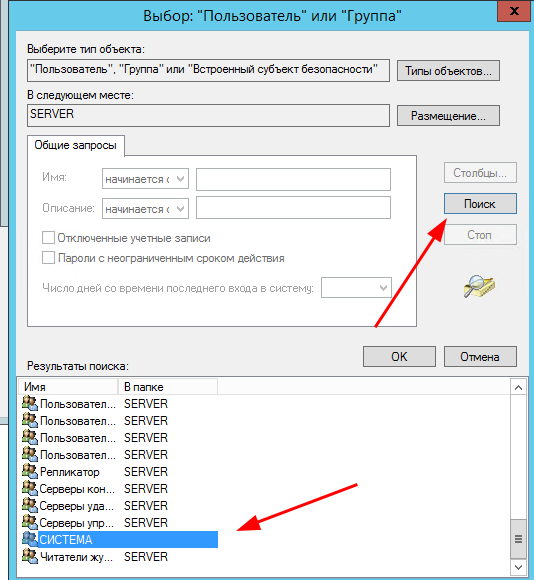Click the icon of Читатели жу... entry
Screen dimensions: 534x580
click(x=30, y=556)
